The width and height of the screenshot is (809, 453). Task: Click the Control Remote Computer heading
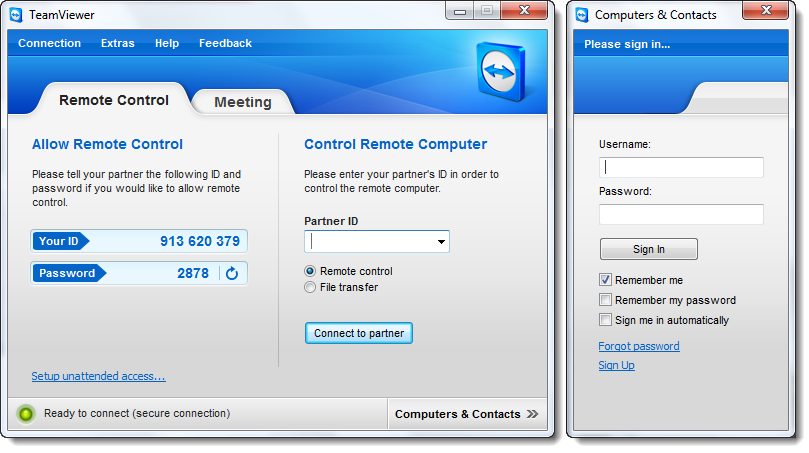(x=395, y=144)
